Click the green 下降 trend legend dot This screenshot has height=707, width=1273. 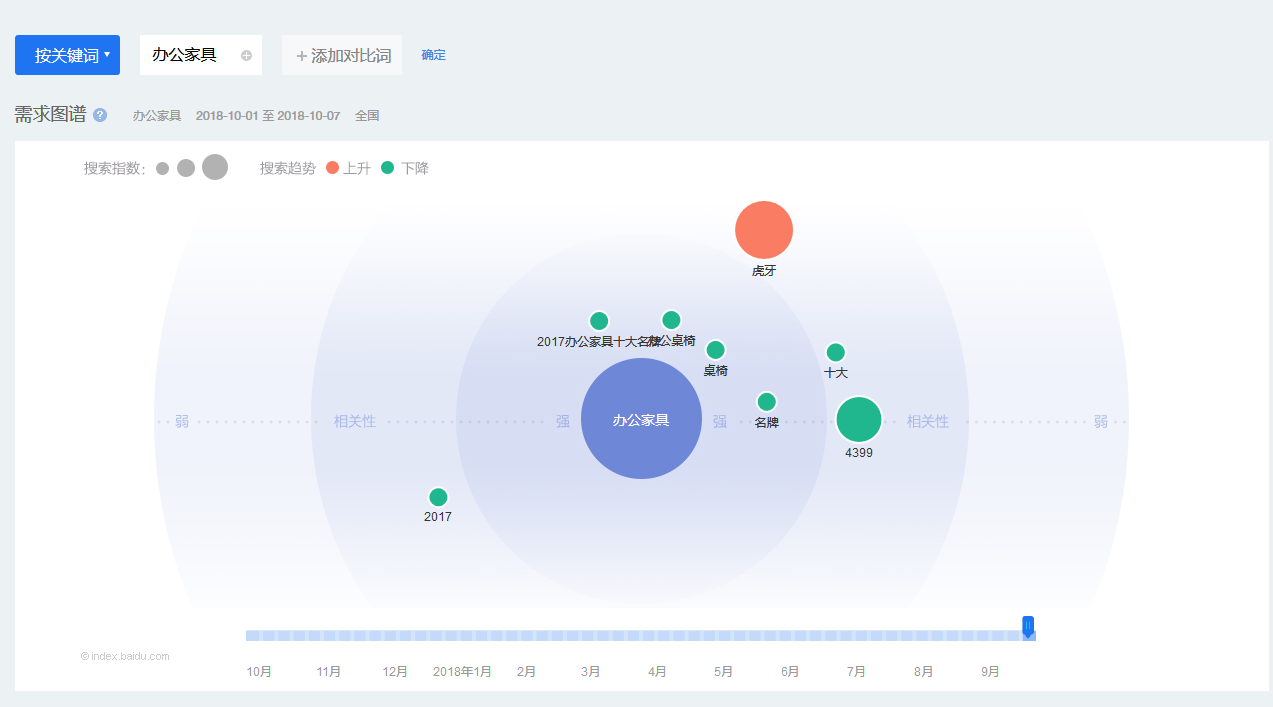coord(388,168)
